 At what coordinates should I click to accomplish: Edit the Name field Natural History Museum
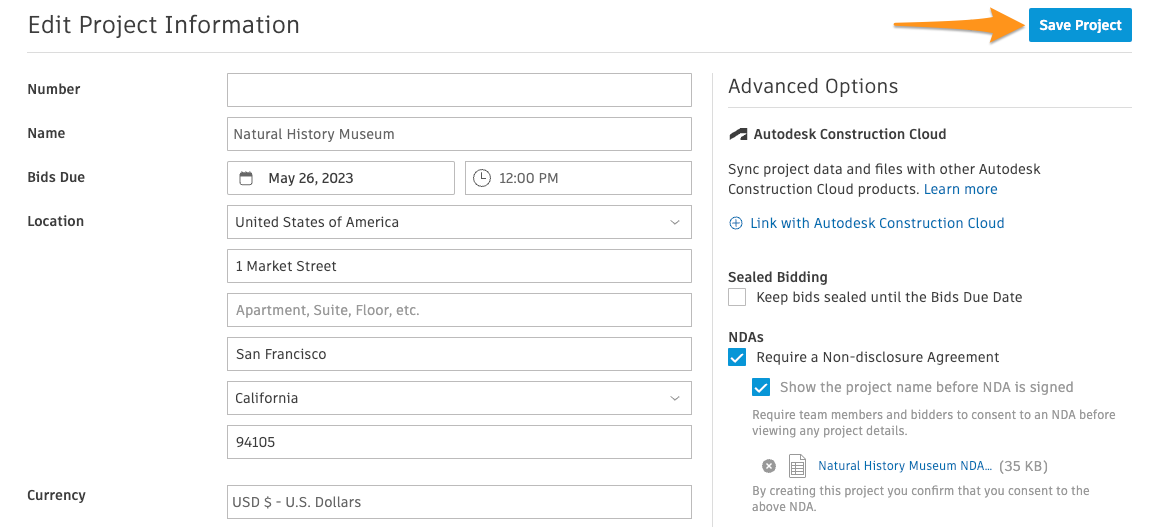click(x=459, y=134)
